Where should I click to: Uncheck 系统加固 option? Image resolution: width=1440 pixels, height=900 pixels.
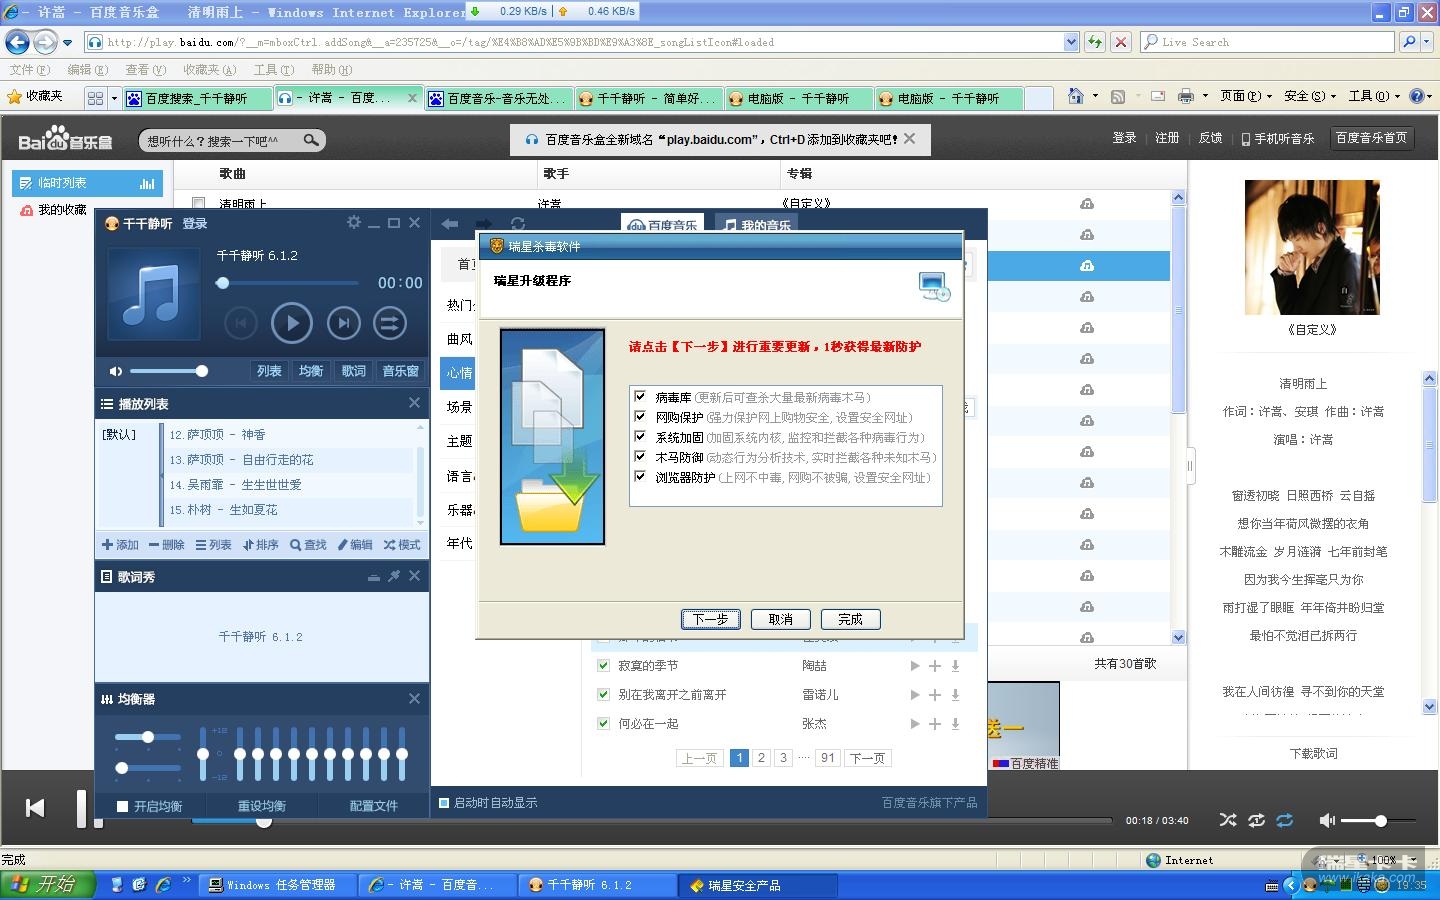(x=640, y=436)
